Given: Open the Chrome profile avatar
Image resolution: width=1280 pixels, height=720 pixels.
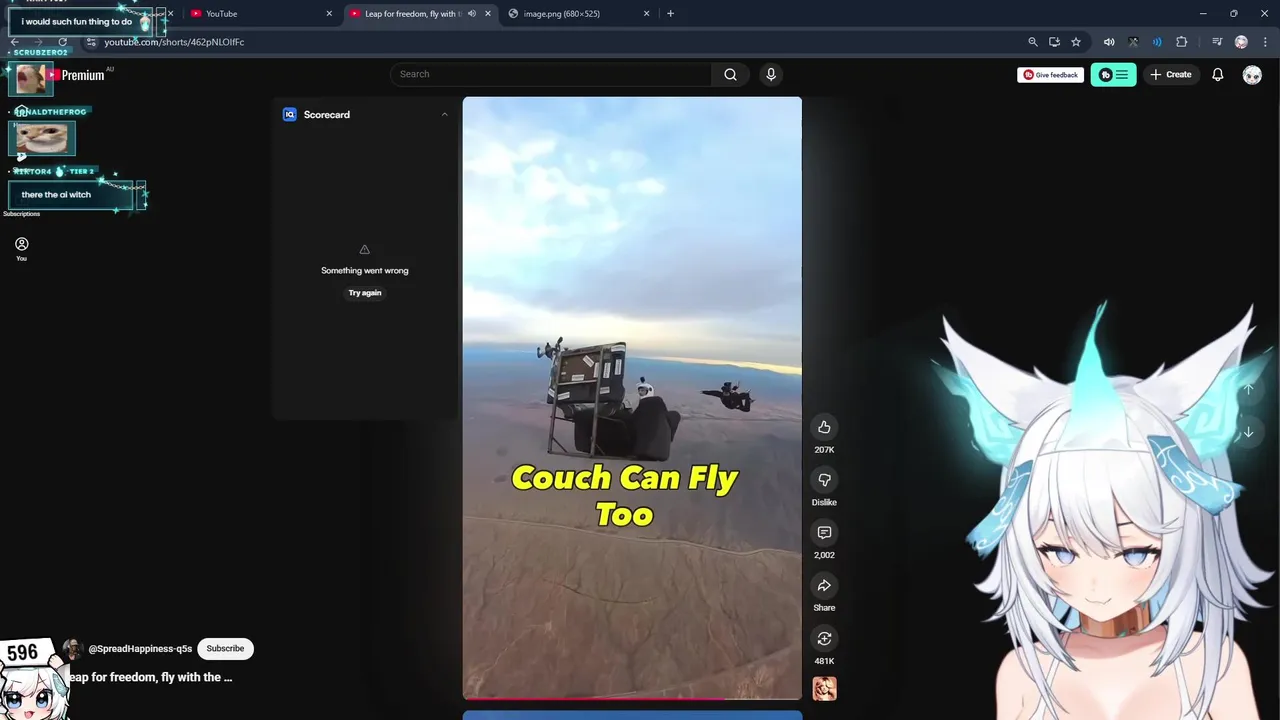Looking at the screenshot, I should coord(1241,42).
